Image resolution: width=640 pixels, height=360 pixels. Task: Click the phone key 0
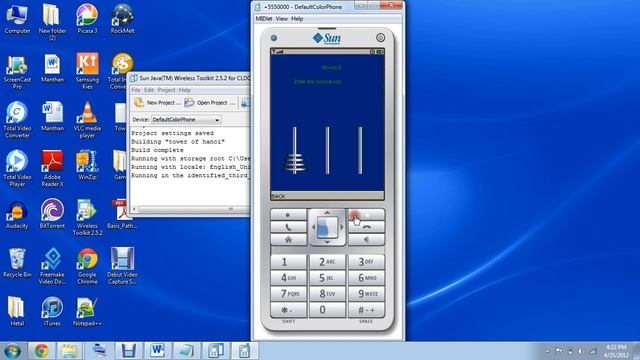[x=327, y=310]
